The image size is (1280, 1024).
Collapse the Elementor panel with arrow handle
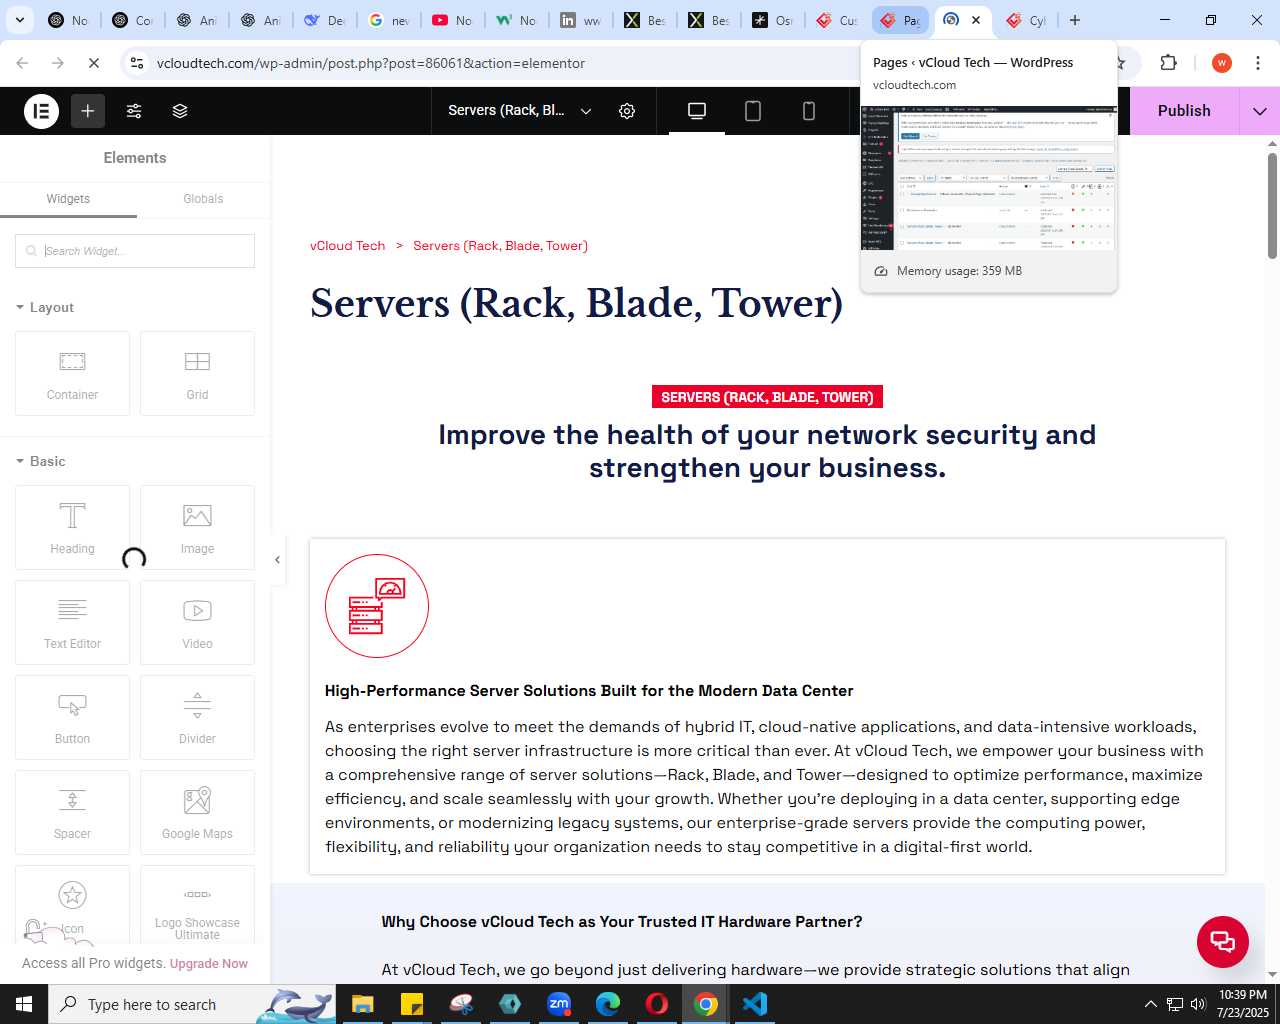point(277,560)
